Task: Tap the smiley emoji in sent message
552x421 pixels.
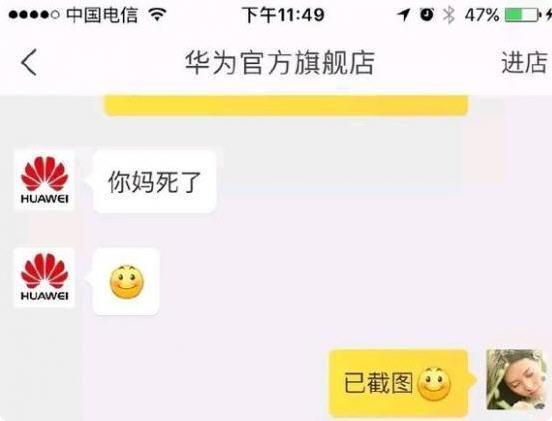Action: (x=434, y=384)
